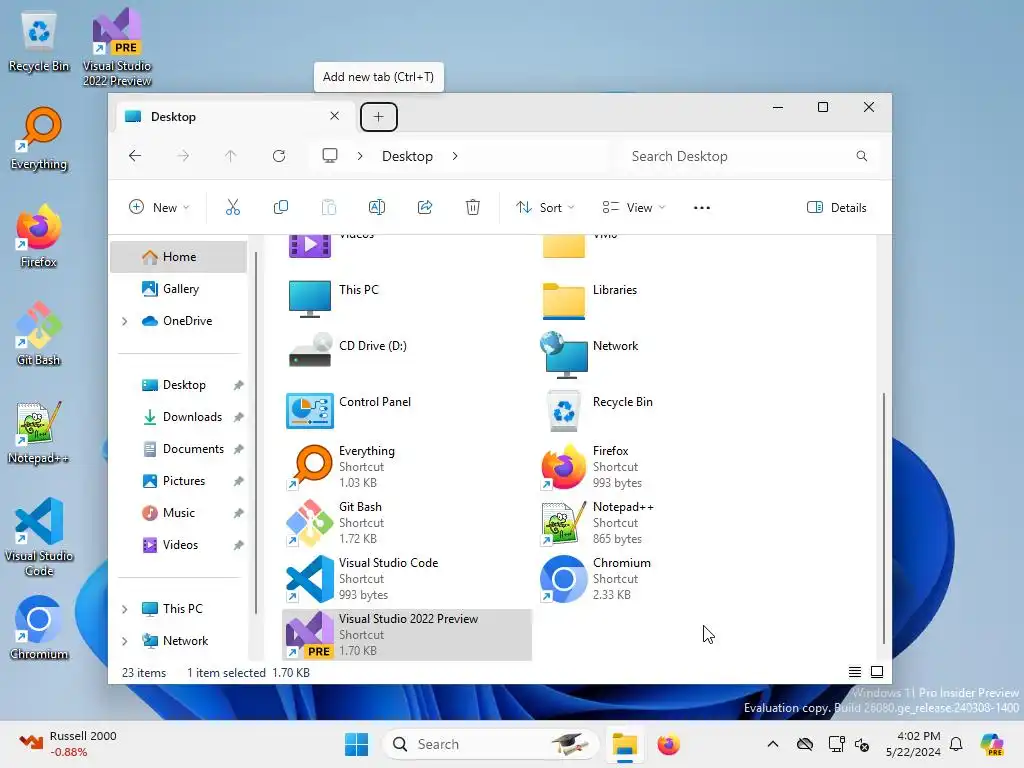Click the search magnifier in Search Desktop
Viewport: 1024px width, 768px height.
862,156
